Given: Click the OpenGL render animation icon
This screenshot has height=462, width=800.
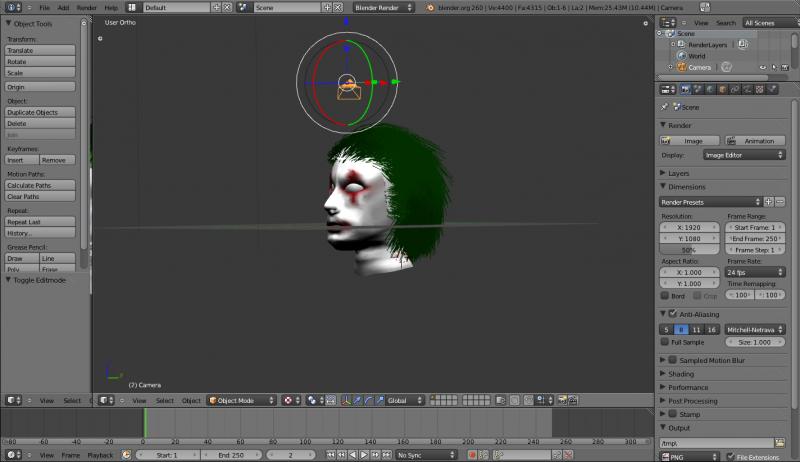Looking at the screenshot, I should click(x=573, y=400).
